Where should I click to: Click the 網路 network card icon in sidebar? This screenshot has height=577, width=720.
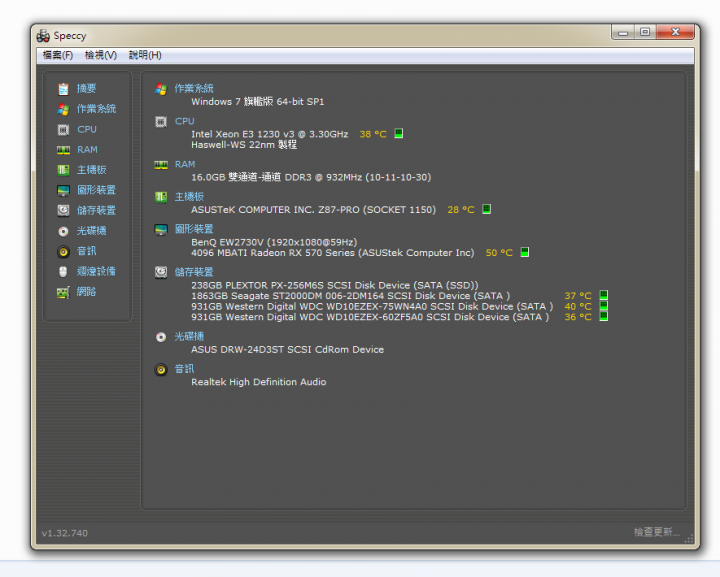63,292
